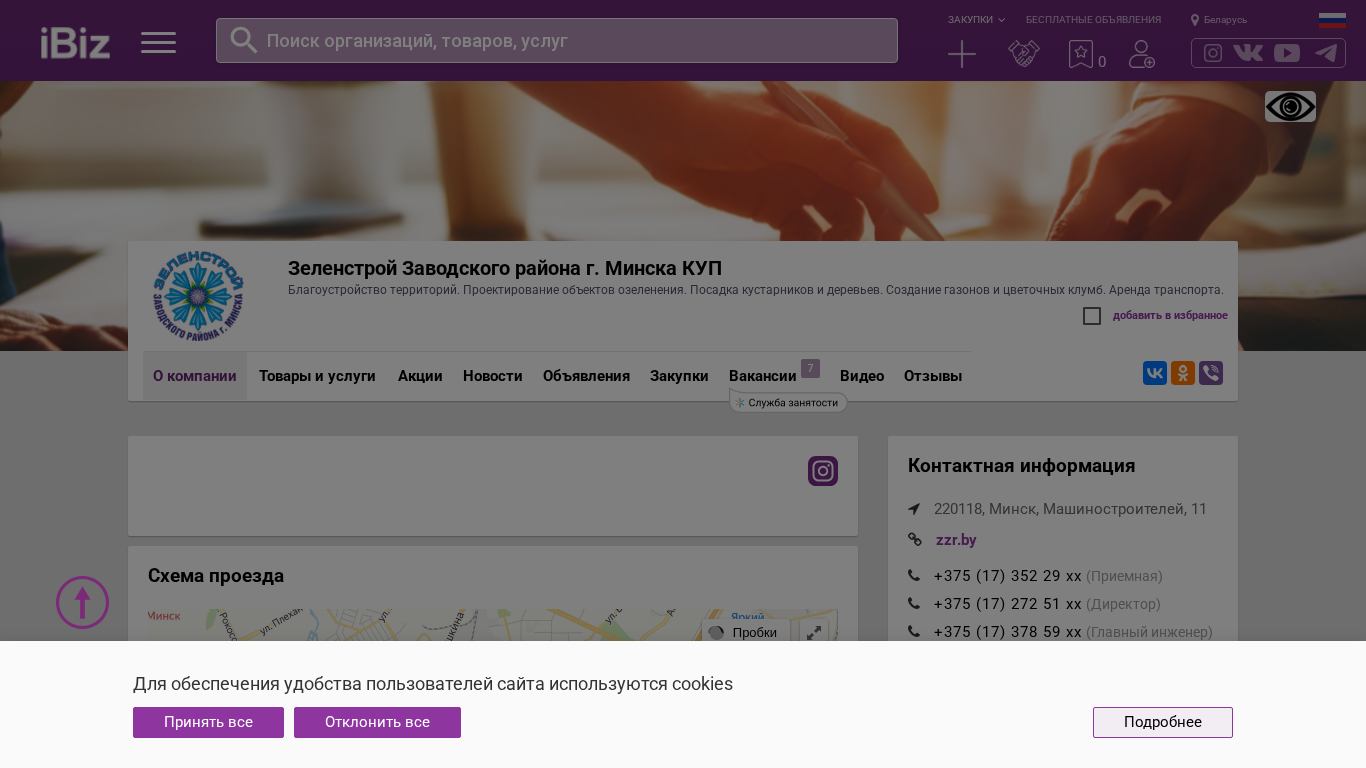Image resolution: width=1366 pixels, height=768 pixels.
Task: Click the search magnifier icon
Action: click(x=244, y=40)
